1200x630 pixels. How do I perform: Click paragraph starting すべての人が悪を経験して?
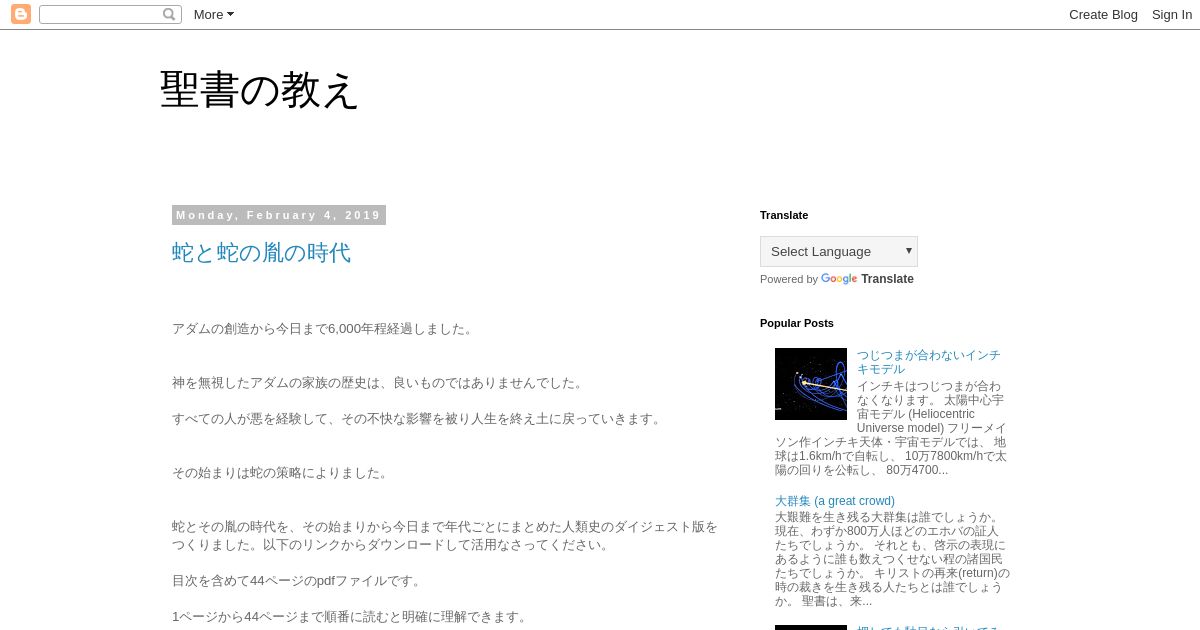coord(418,419)
